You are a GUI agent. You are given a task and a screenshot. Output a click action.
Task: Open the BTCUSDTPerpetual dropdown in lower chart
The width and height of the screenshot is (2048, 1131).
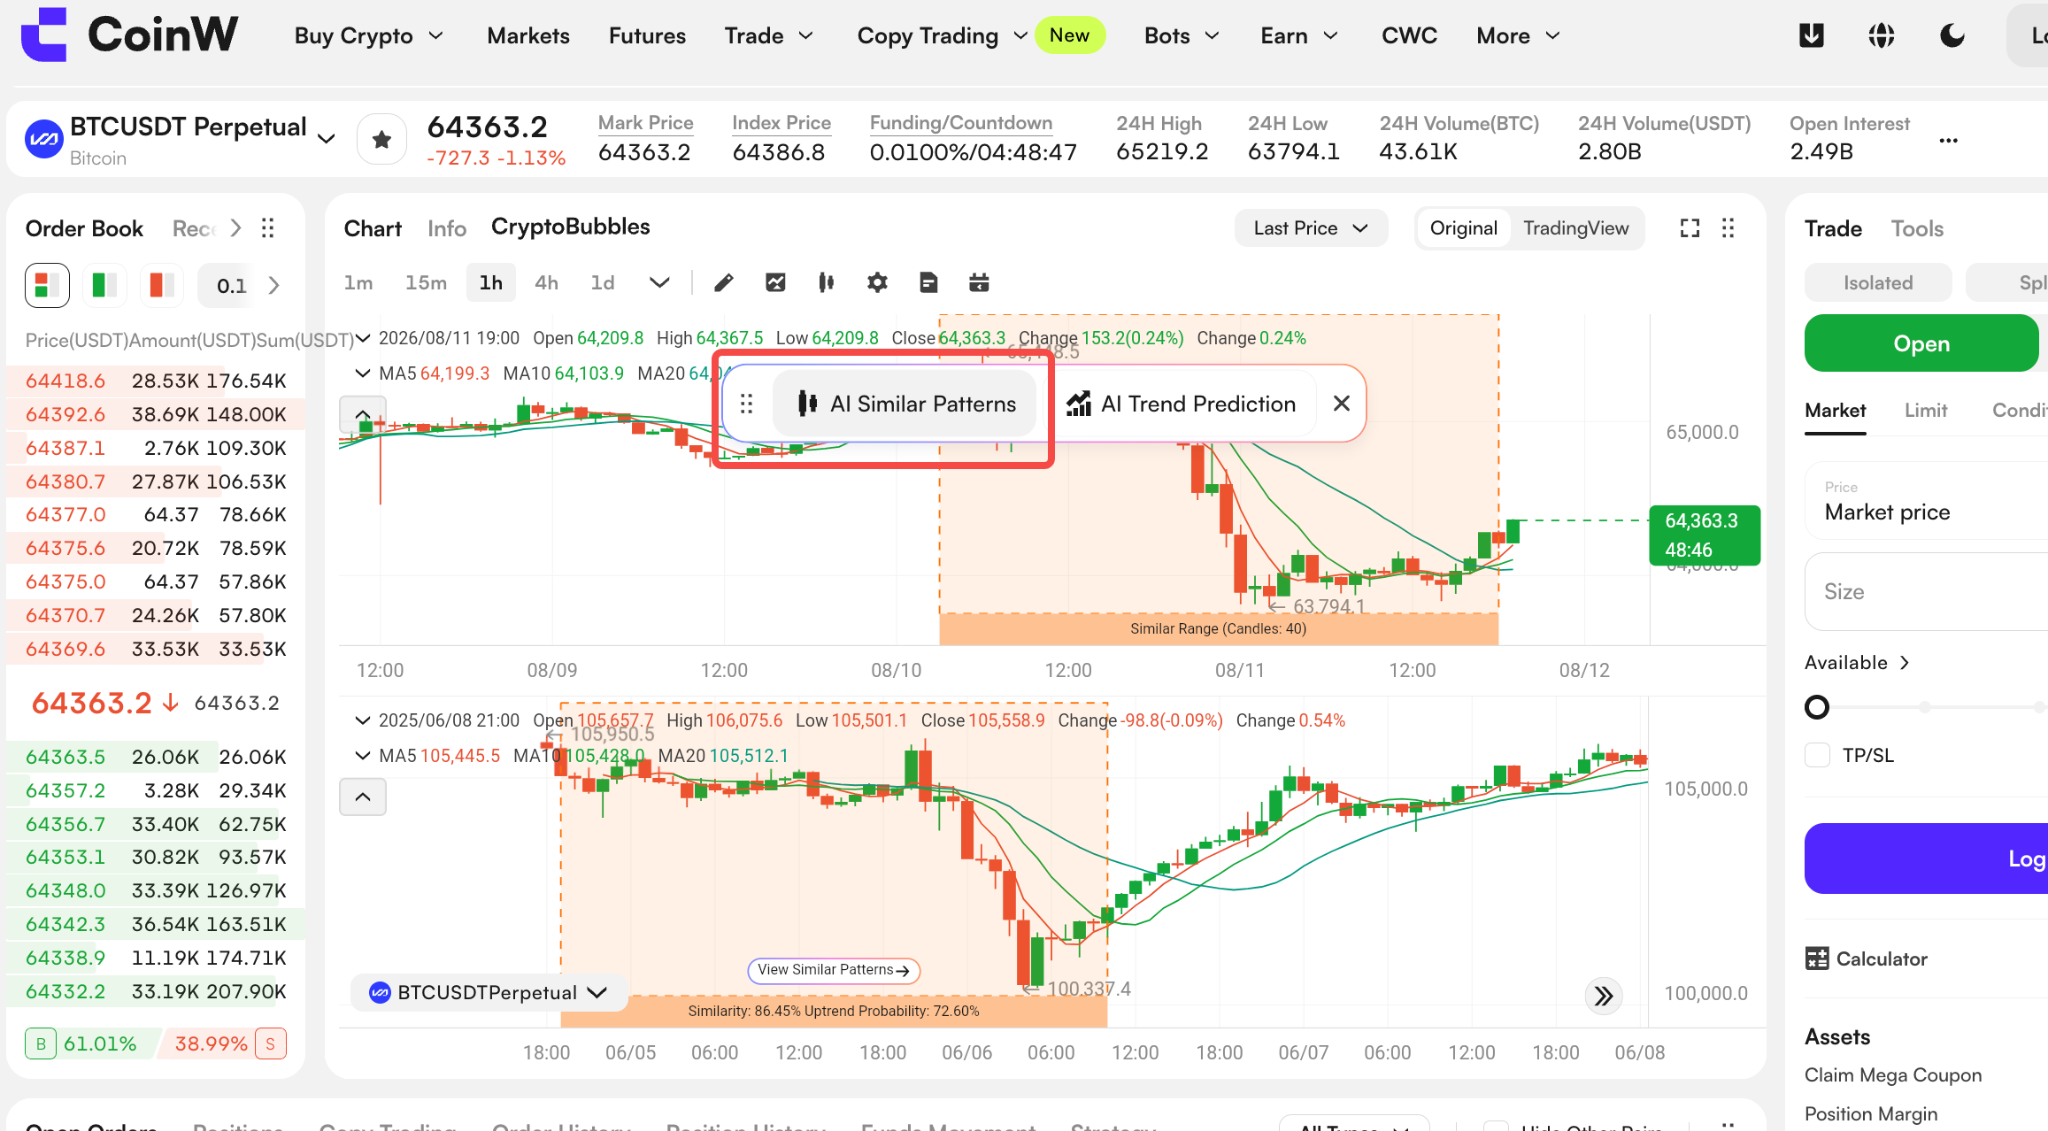(x=488, y=993)
